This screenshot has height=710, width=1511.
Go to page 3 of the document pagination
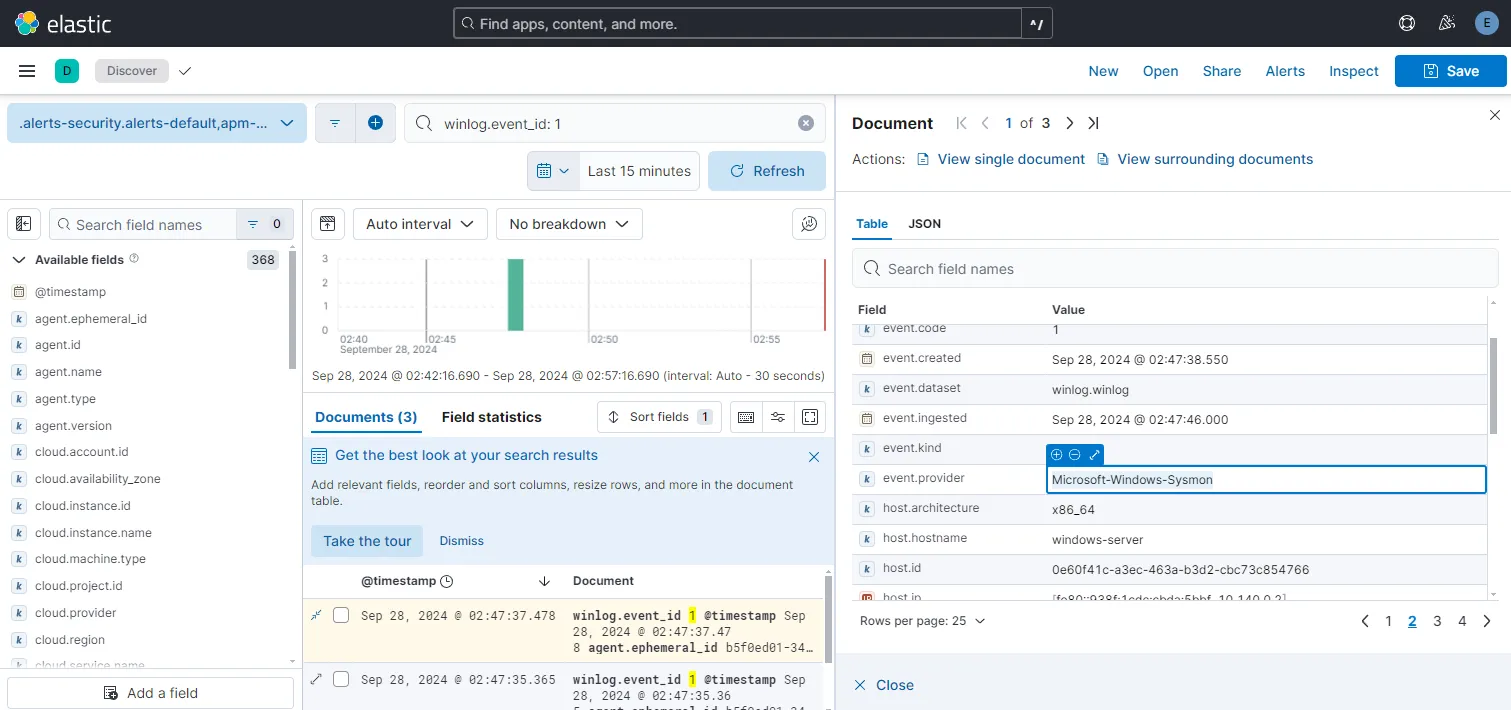tap(1437, 620)
